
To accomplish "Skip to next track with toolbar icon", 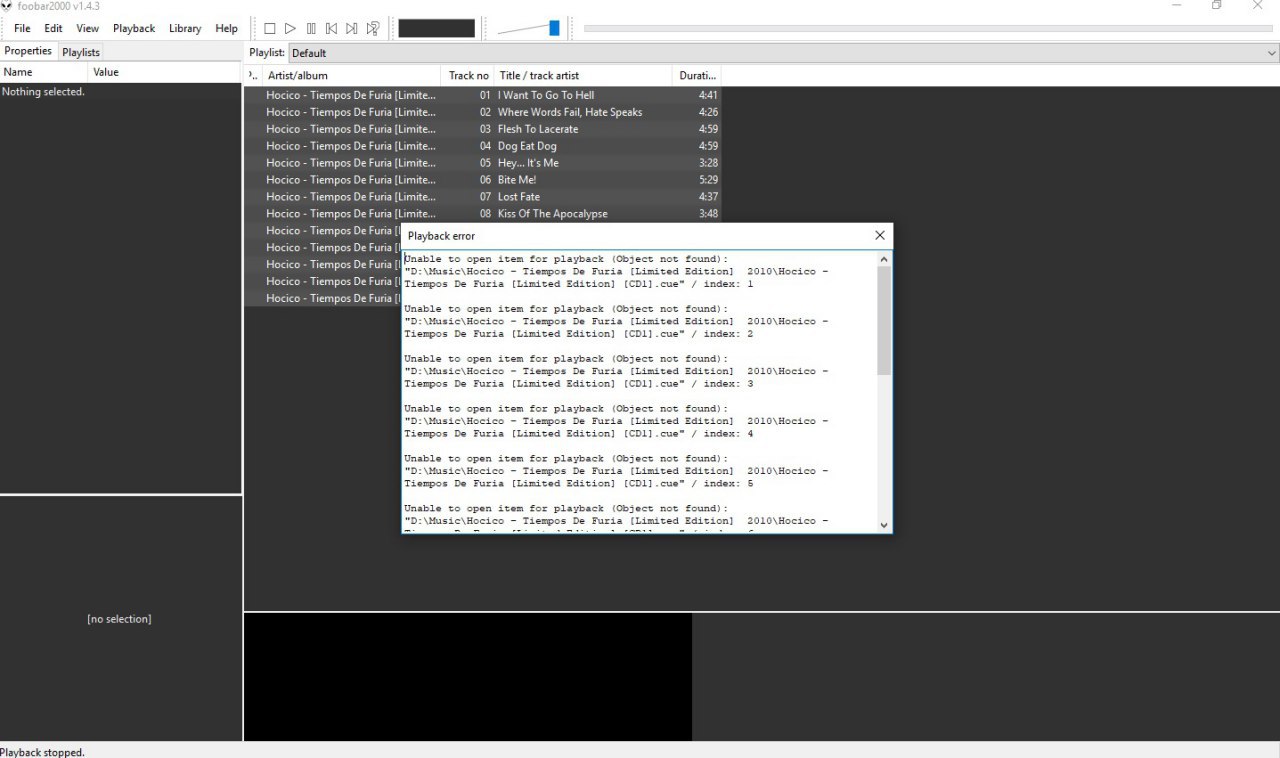I will (x=352, y=29).
